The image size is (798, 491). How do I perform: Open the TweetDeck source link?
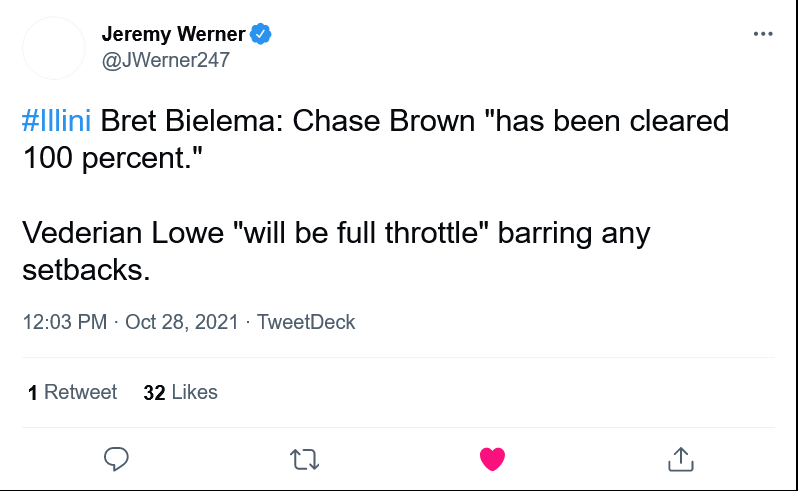[306, 322]
